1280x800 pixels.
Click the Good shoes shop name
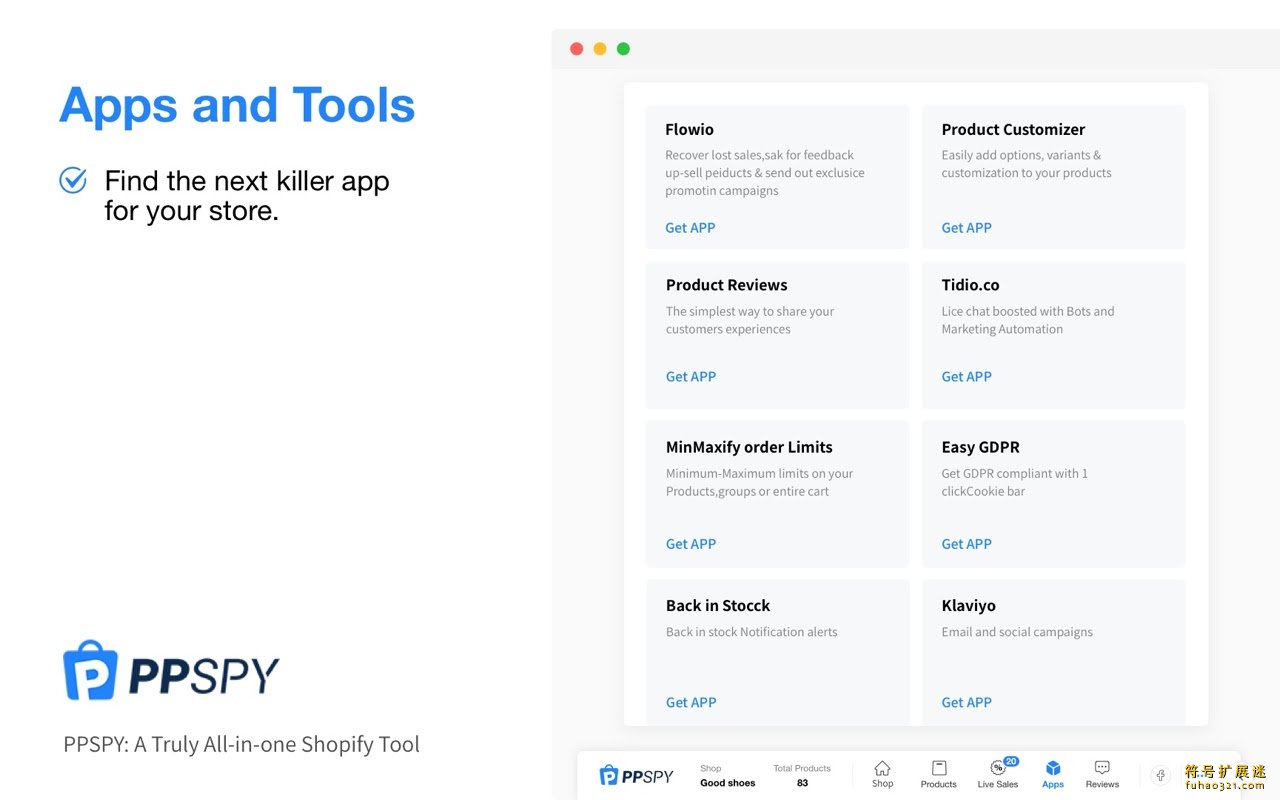[x=728, y=783]
